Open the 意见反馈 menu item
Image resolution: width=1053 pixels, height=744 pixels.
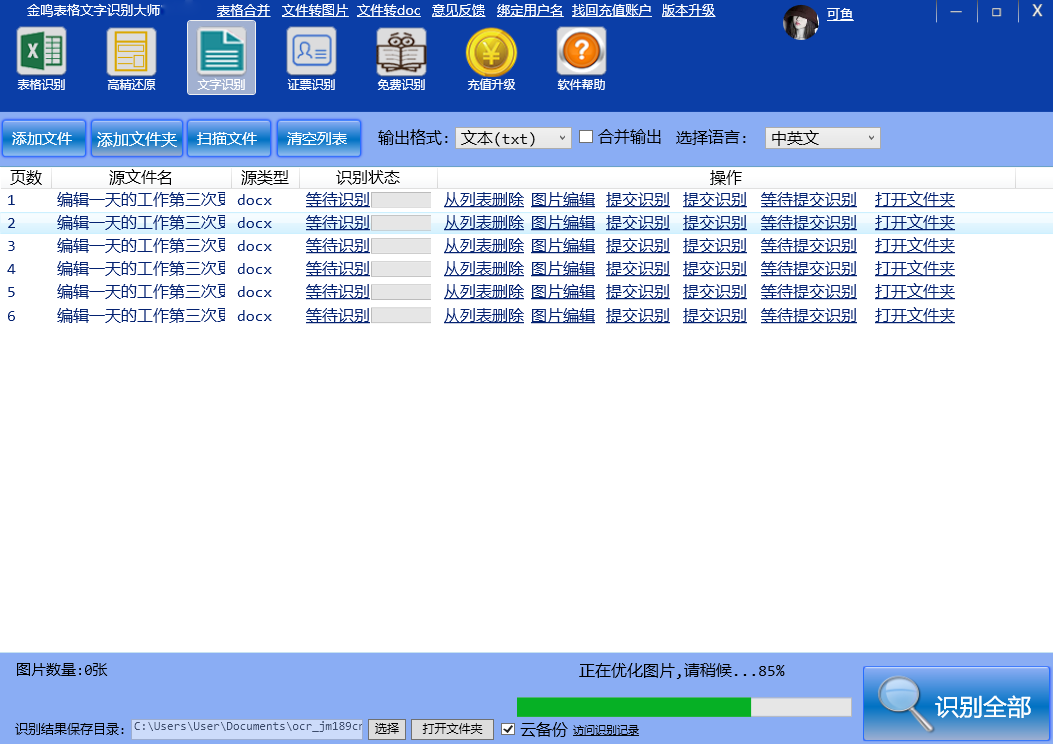[x=456, y=10]
